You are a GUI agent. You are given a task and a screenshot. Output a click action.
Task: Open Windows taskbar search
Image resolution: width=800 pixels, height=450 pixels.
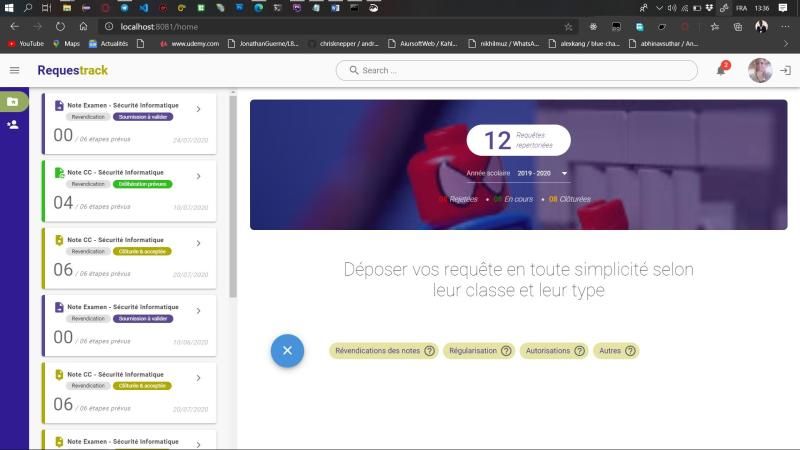(x=28, y=8)
